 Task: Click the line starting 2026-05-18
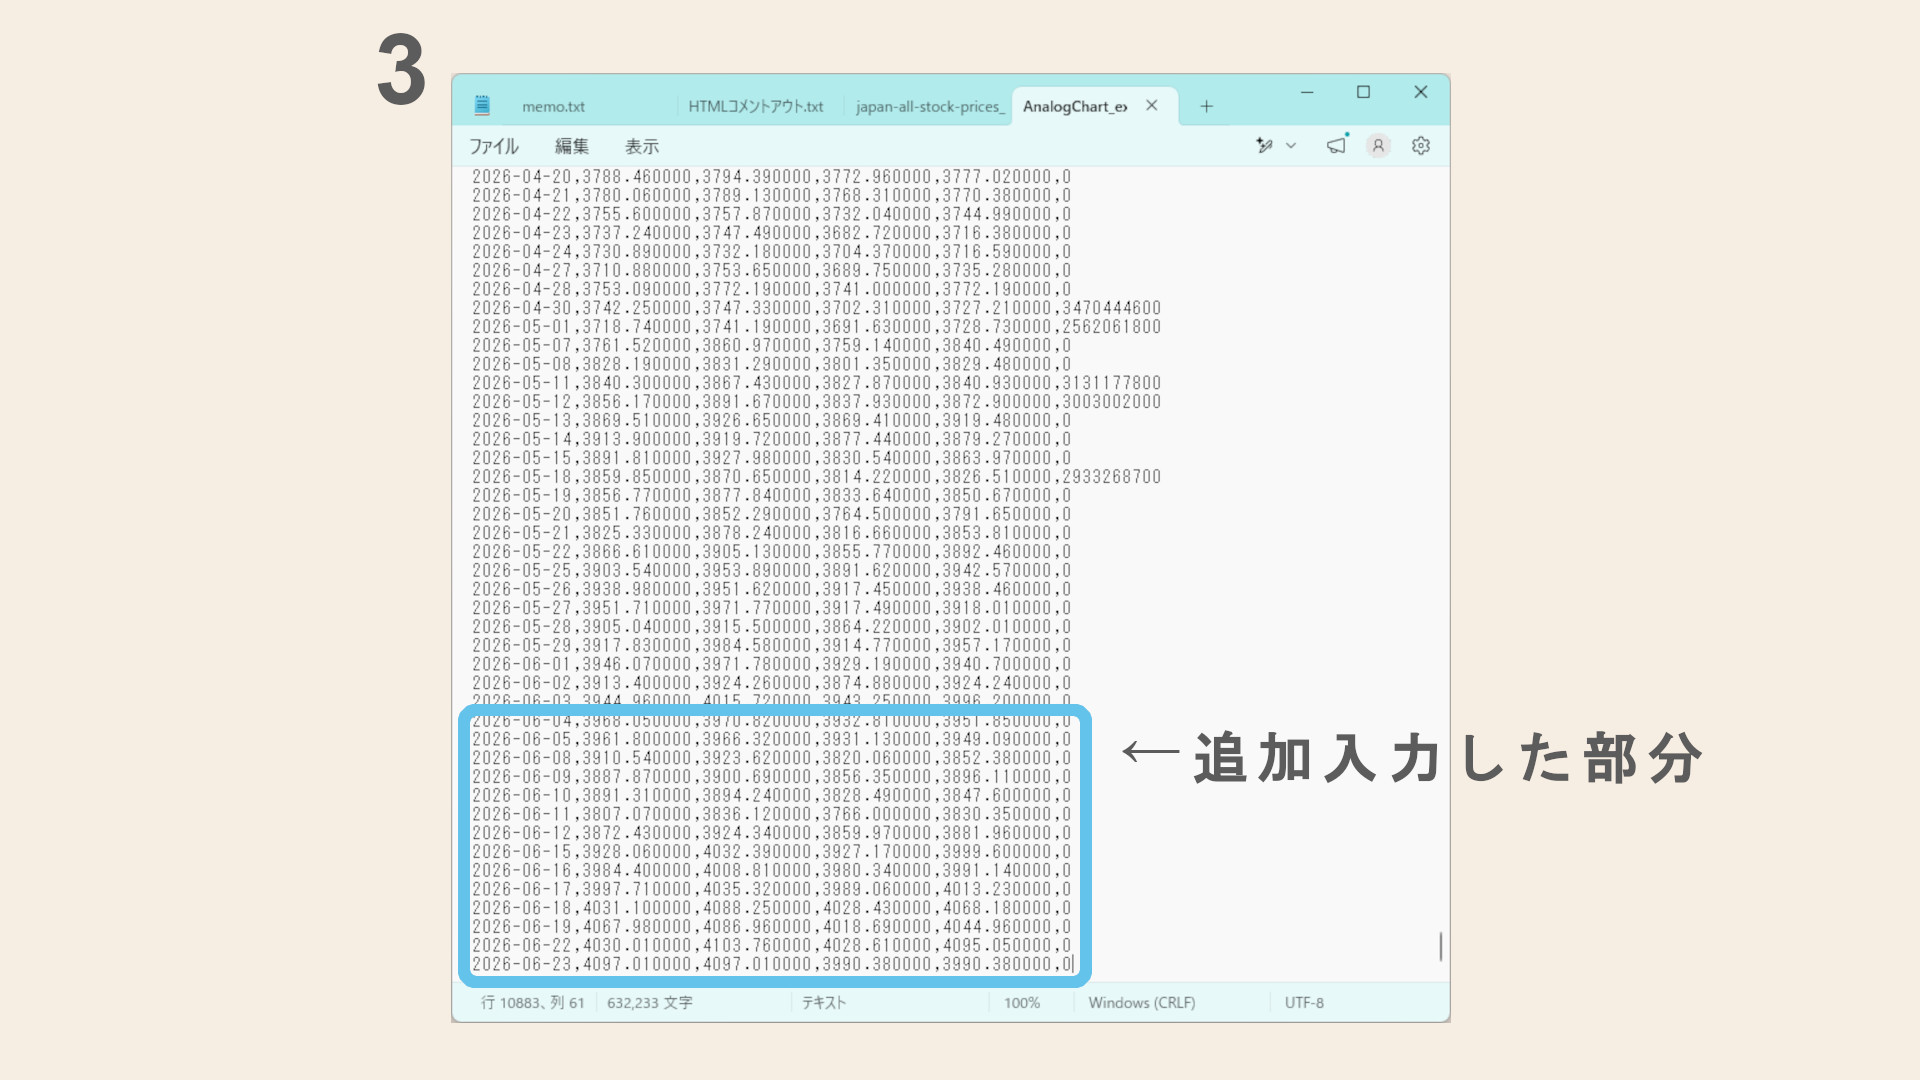pyautogui.click(x=816, y=477)
